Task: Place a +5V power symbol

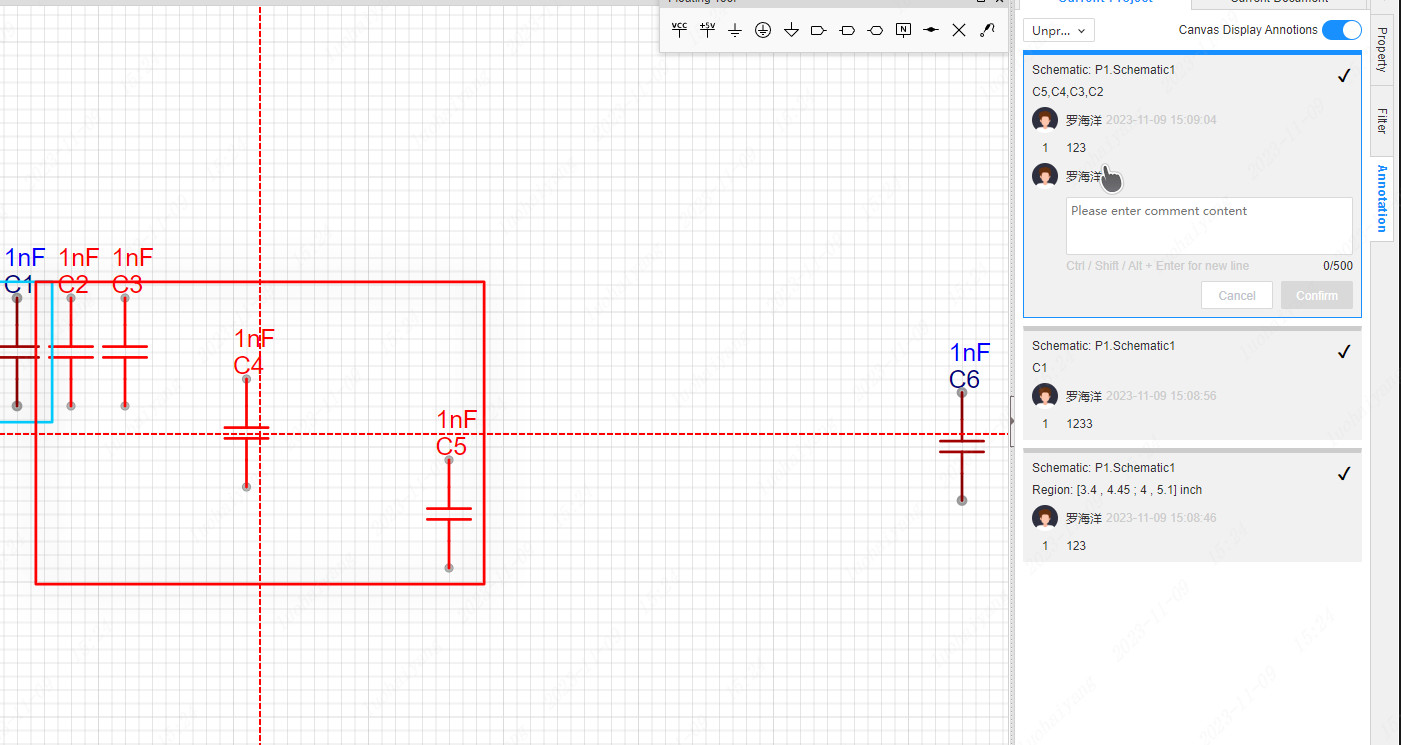Action: [707, 30]
